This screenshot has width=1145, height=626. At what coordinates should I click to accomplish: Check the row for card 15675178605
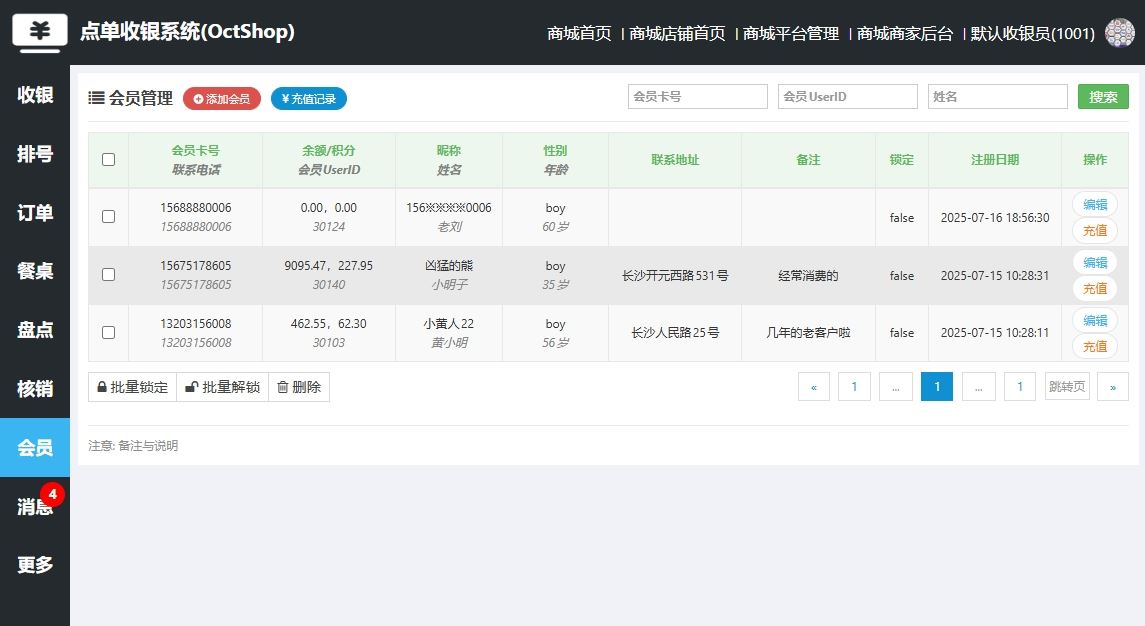point(108,275)
